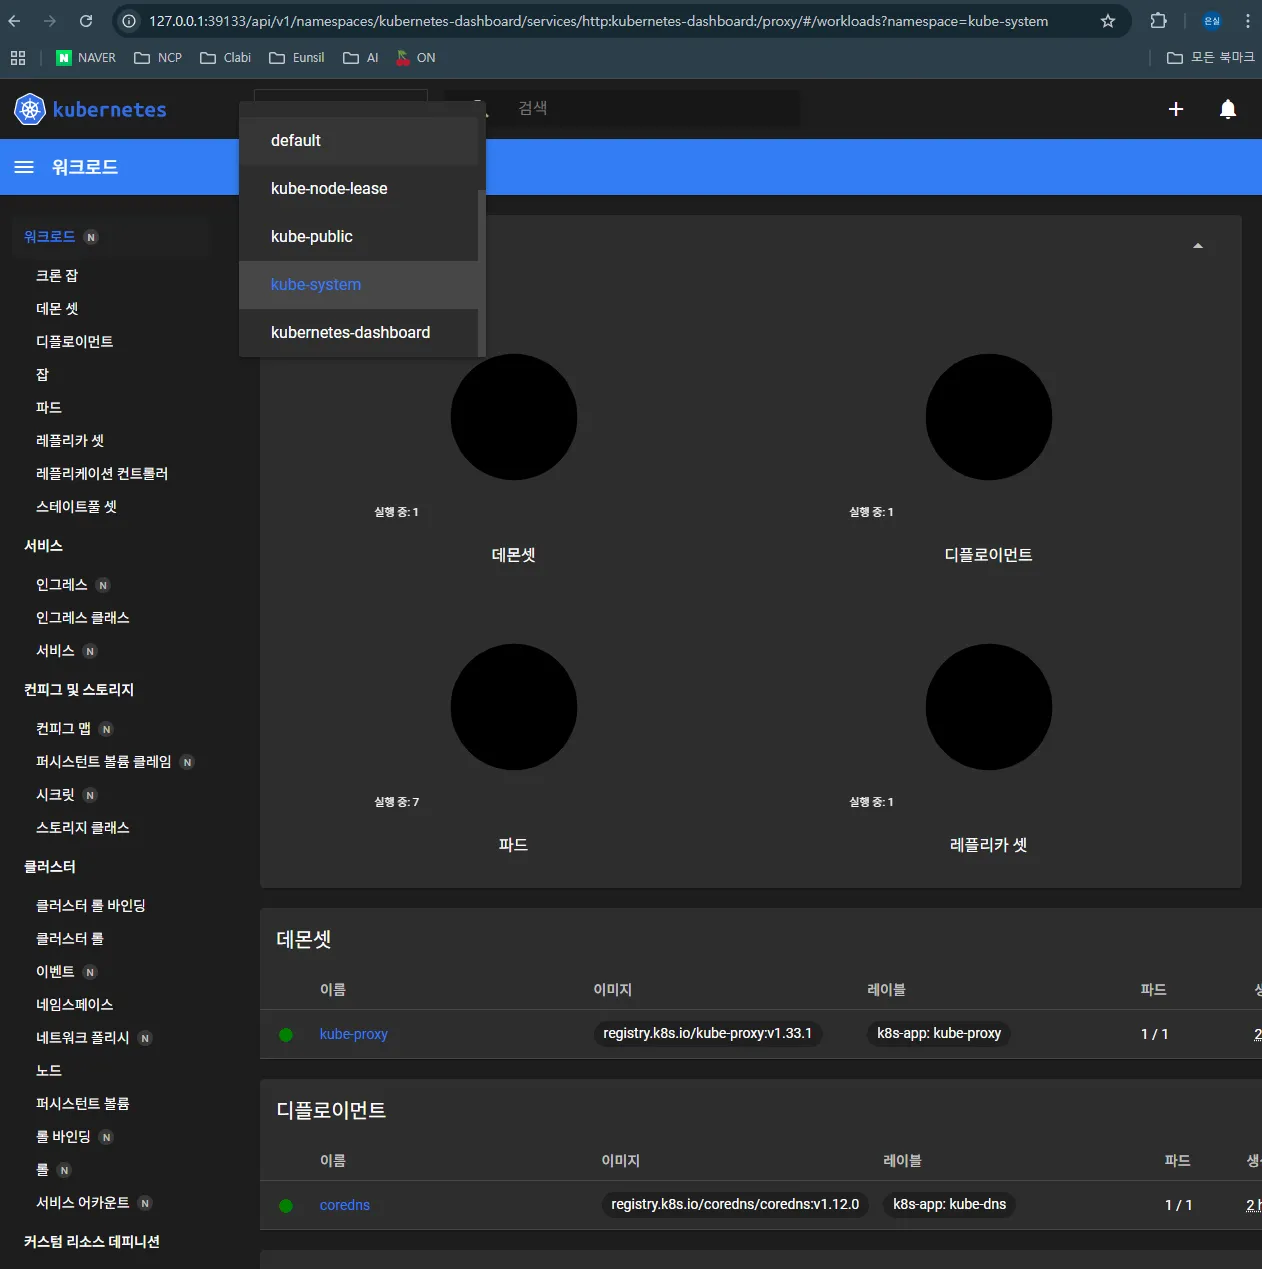Open 서비스 어카운트 in the sidebar

83,1203
